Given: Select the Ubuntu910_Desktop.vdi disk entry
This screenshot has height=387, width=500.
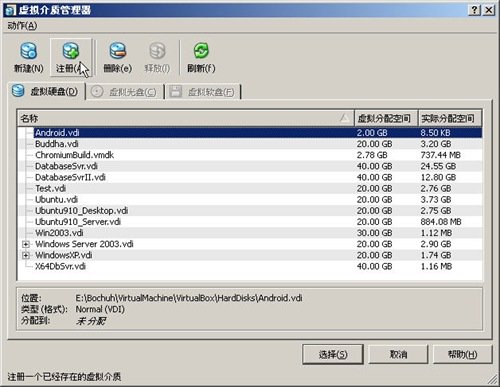Looking at the screenshot, I should 81,211.
